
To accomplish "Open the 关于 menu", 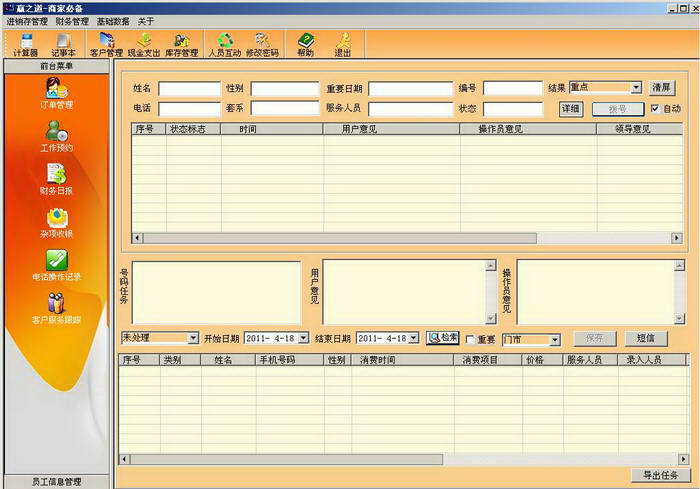I will 146,21.
